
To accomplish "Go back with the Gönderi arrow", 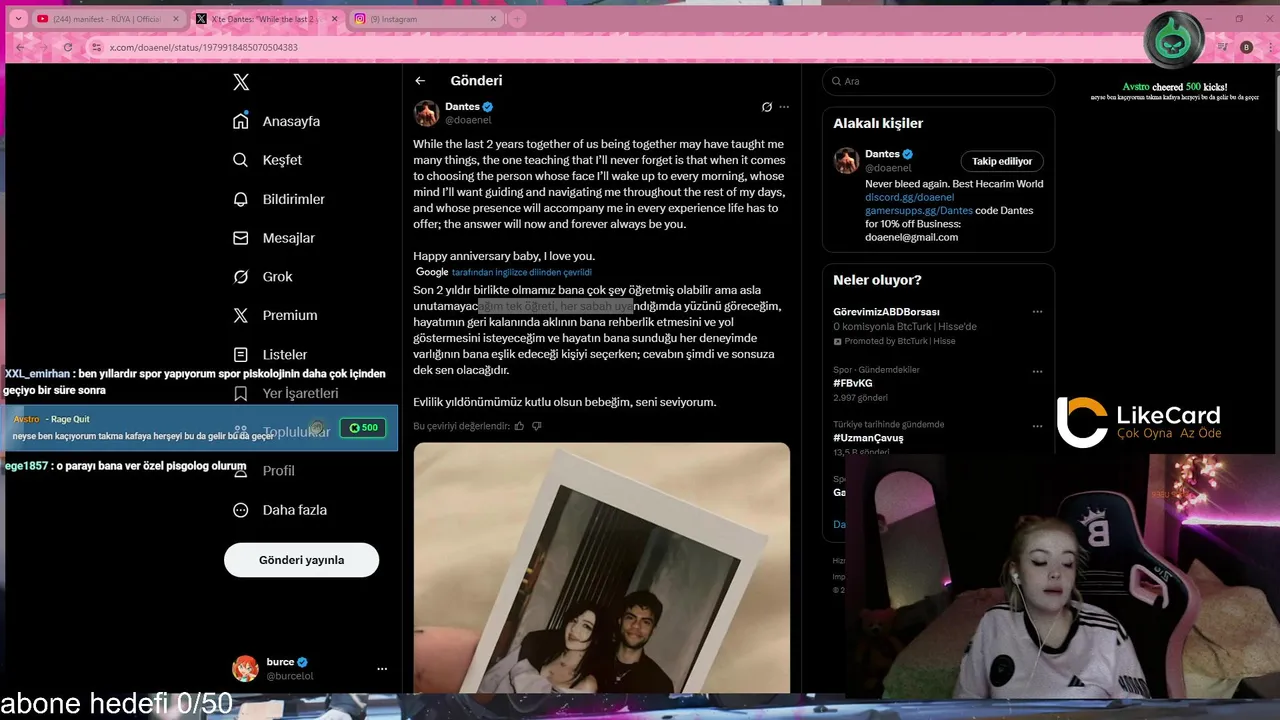I will point(420,81).
